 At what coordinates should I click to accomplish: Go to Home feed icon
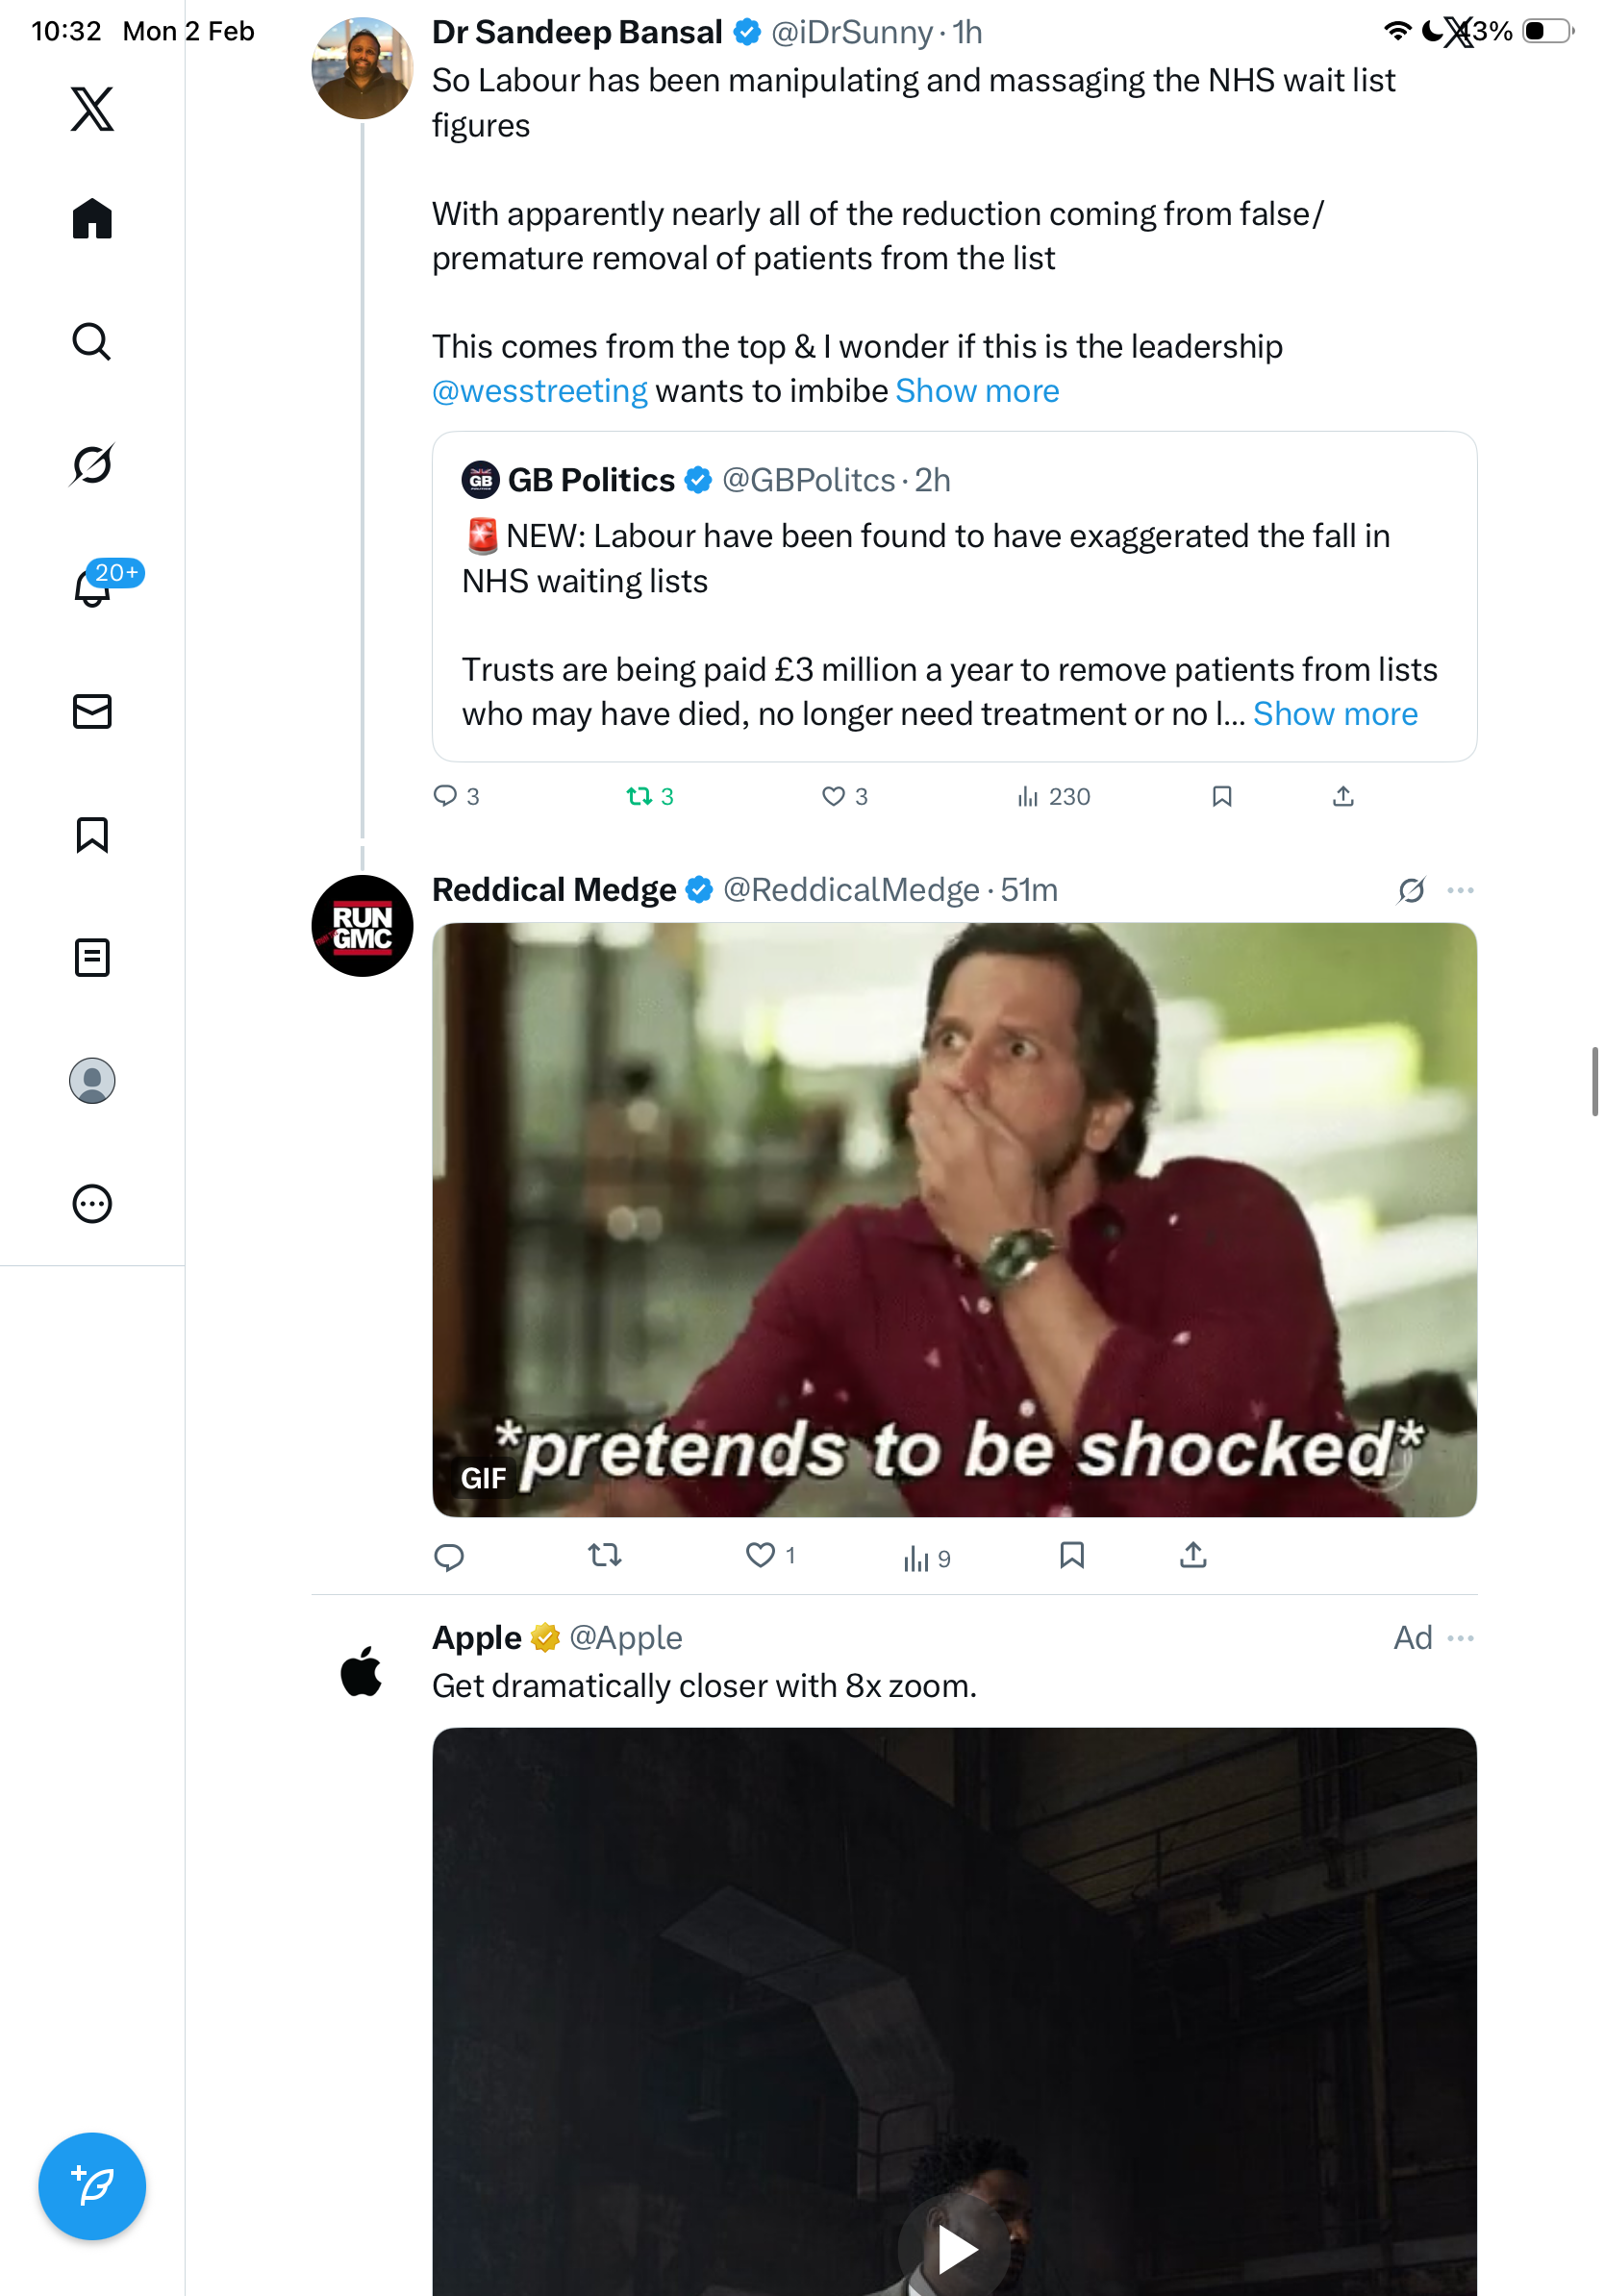click(x=92, y=218)
